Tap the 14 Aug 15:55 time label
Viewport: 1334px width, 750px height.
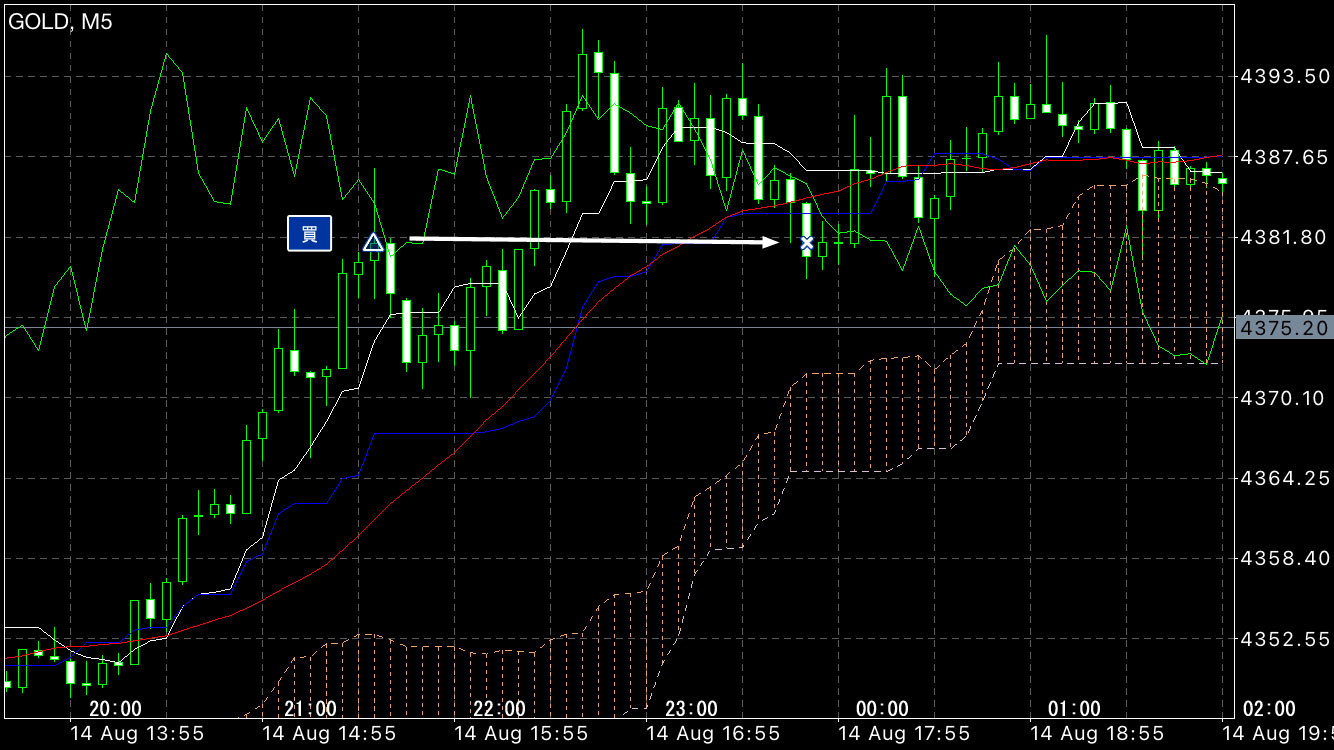point(521,734)
